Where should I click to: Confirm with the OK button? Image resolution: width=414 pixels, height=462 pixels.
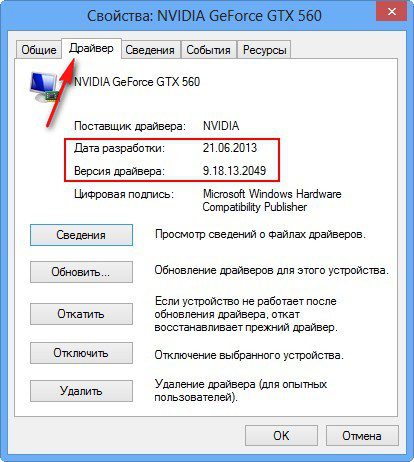tap(281, 435)
